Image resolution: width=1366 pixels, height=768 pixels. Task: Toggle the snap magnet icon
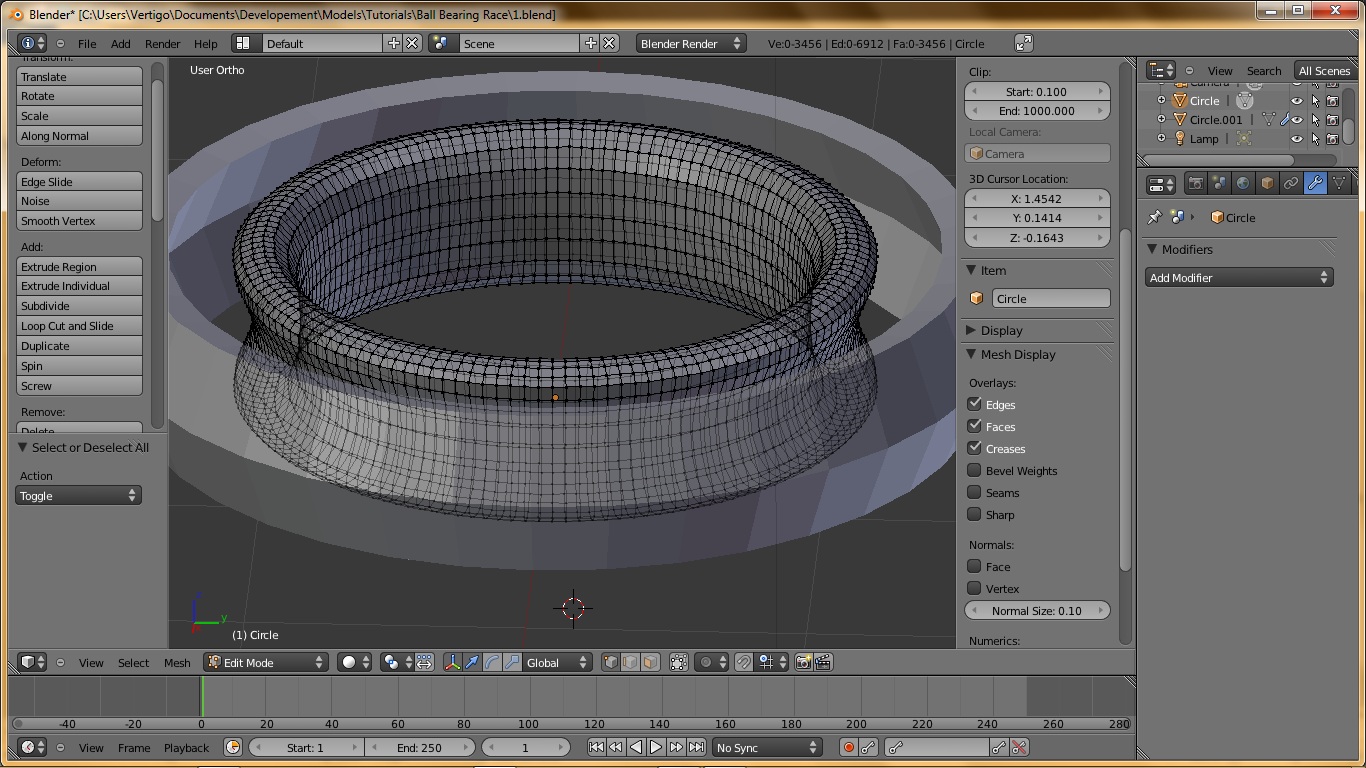(x=743, y=662)
